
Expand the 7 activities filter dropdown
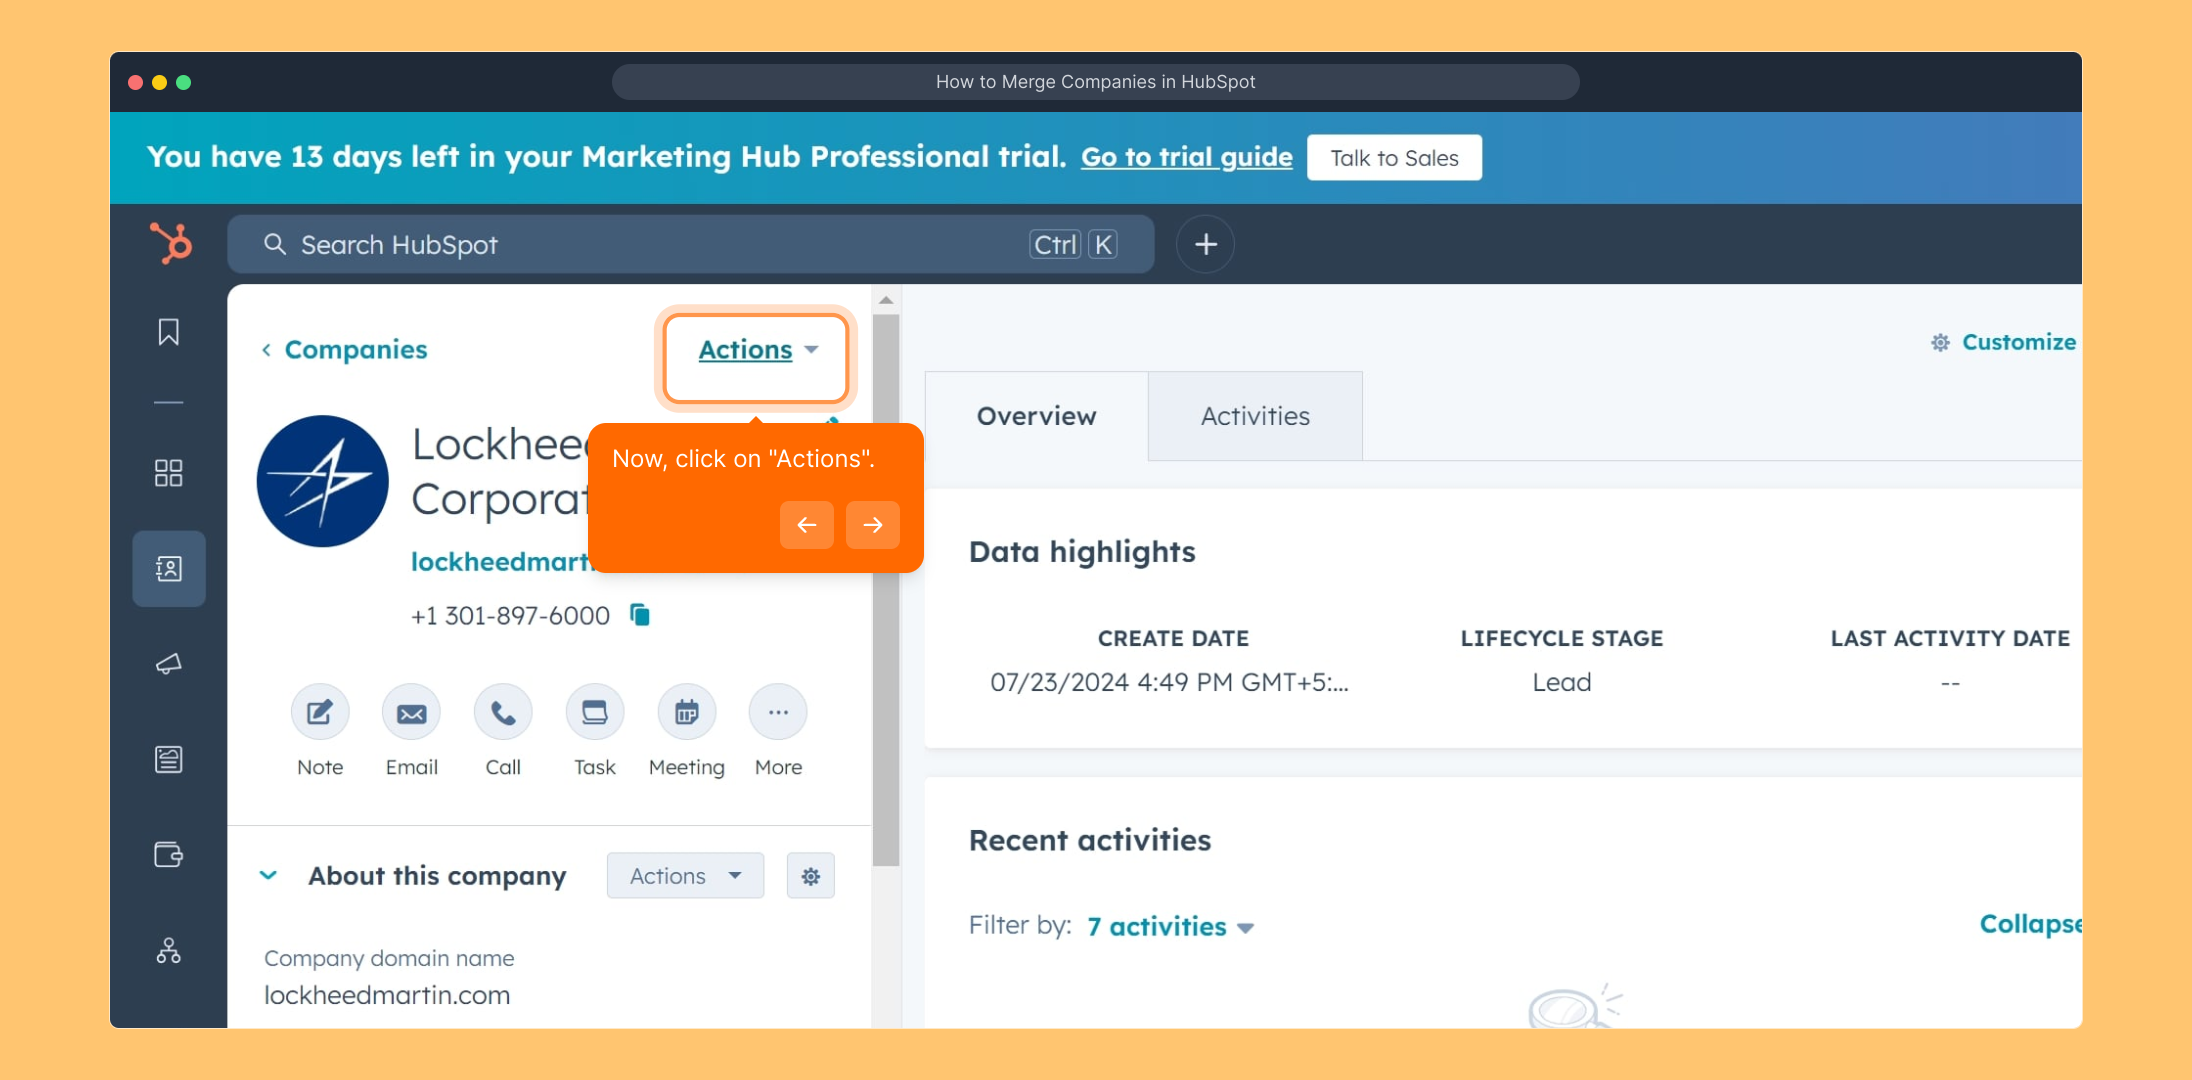click(1169, 927)
